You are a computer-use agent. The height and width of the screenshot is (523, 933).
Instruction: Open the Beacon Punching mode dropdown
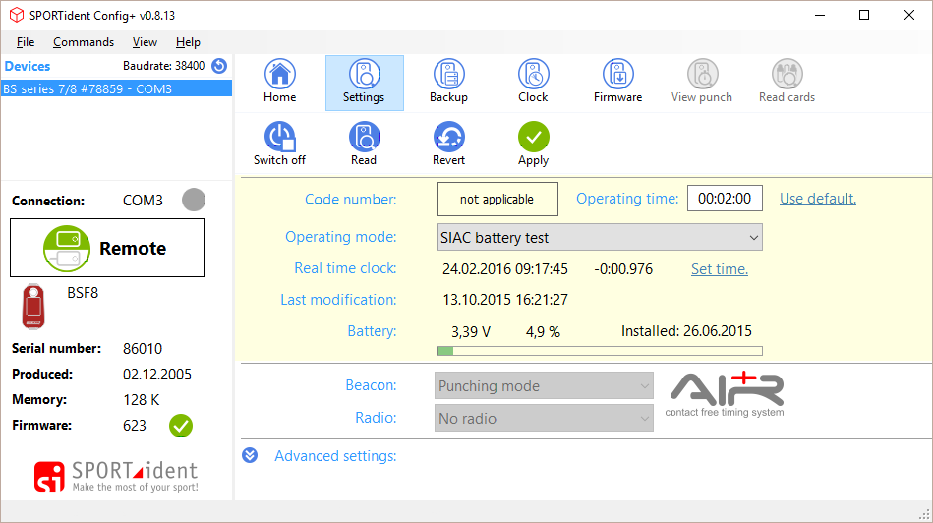544,386
